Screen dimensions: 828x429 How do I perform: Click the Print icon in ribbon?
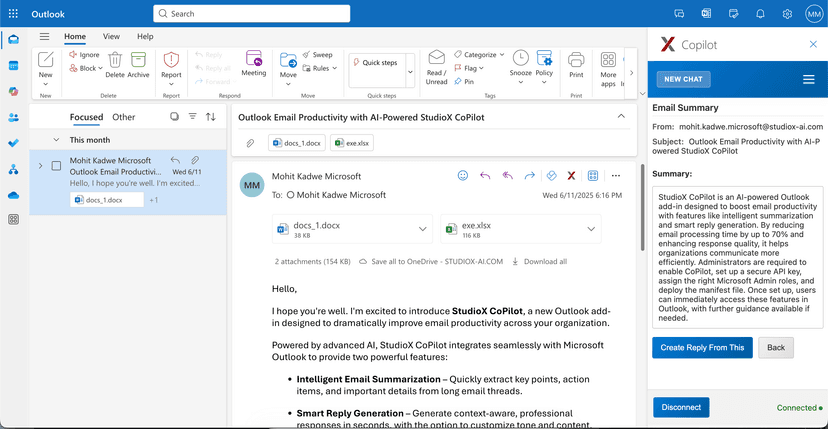[576, 62]
